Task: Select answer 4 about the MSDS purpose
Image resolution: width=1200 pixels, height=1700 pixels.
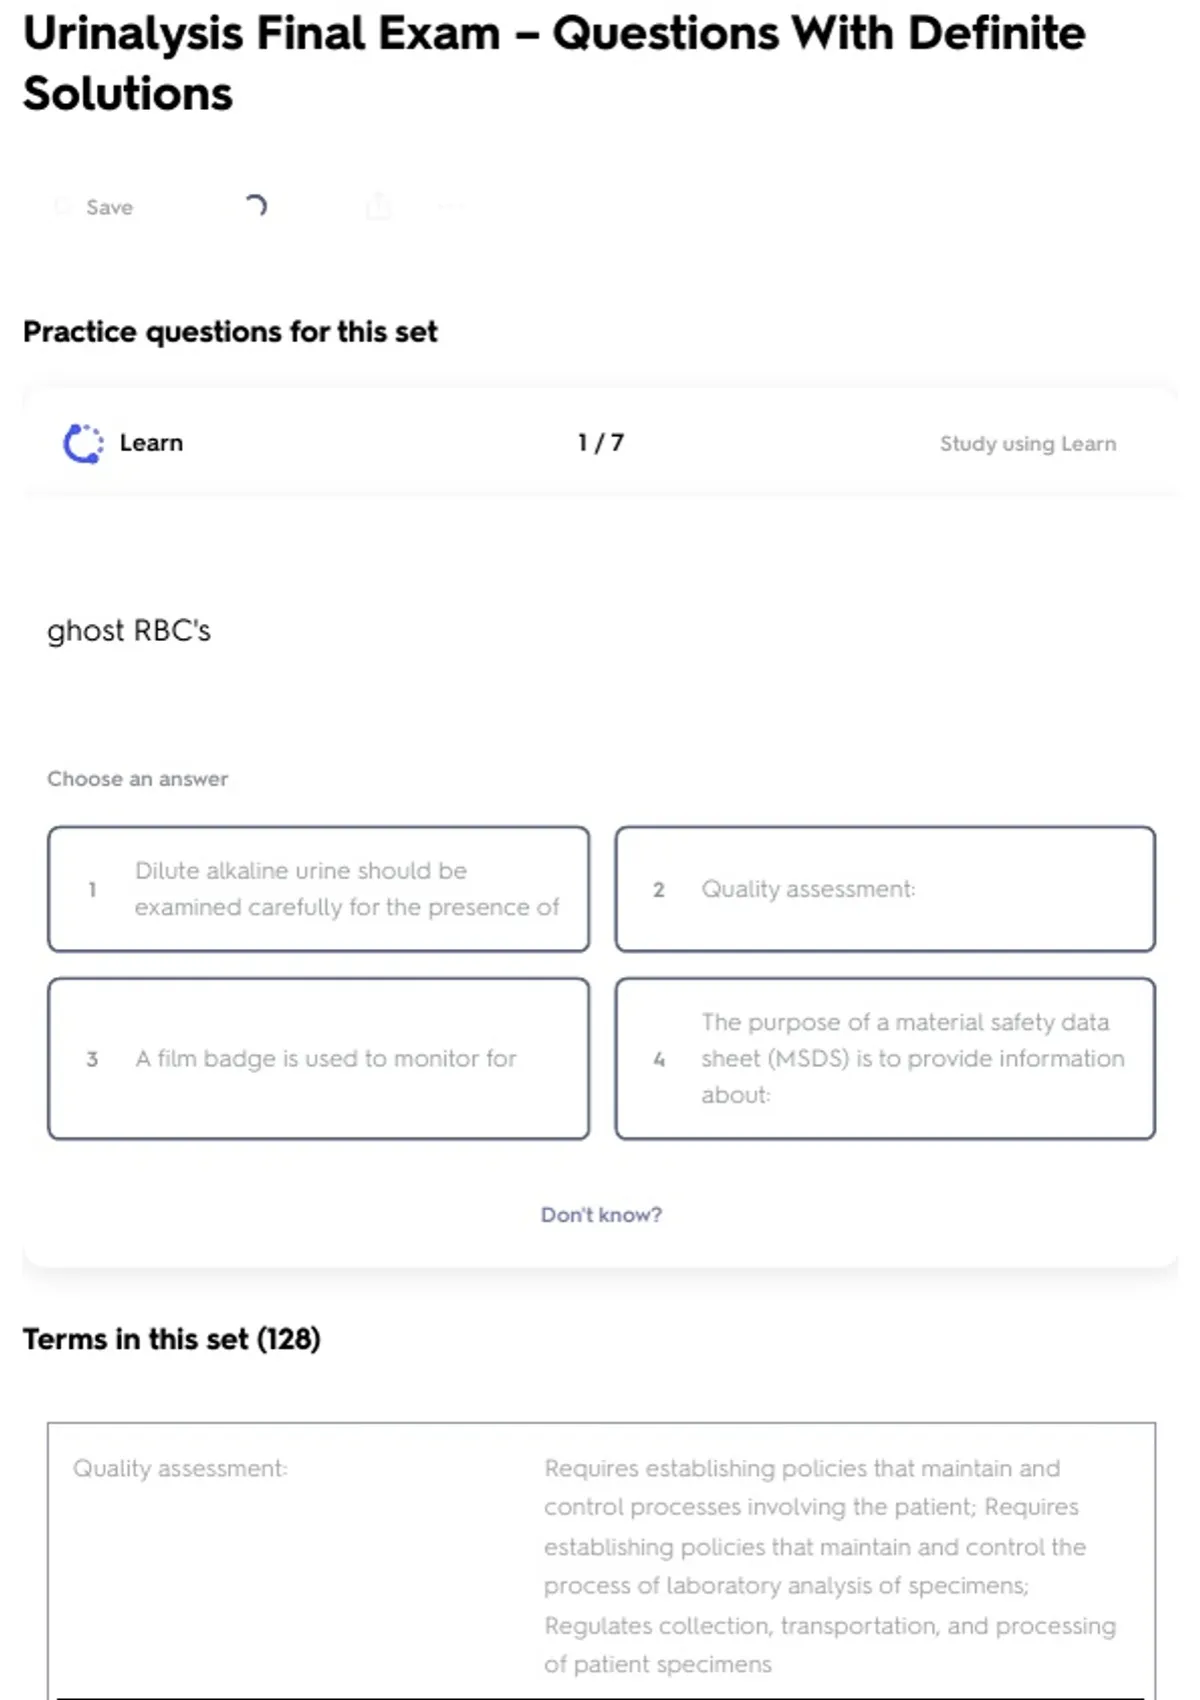Action: click(x=885, y=1058)
